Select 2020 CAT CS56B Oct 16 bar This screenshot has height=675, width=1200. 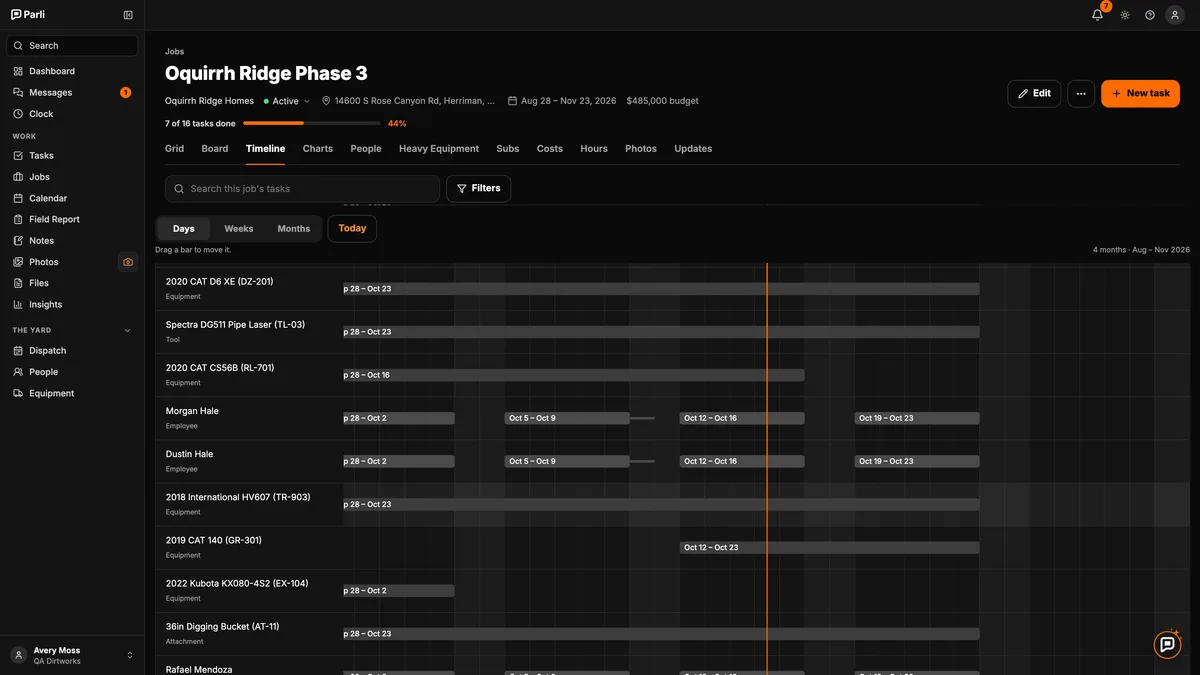click(573, 375)
